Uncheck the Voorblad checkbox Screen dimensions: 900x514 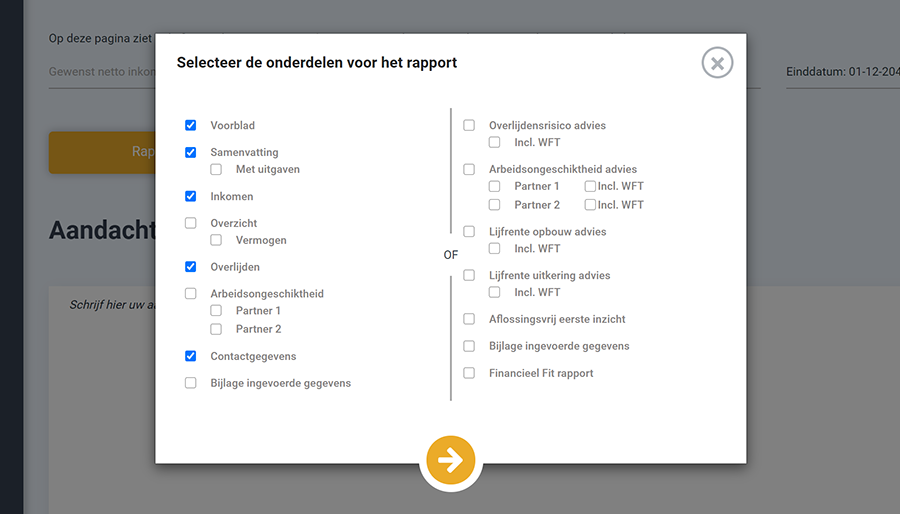191,125
